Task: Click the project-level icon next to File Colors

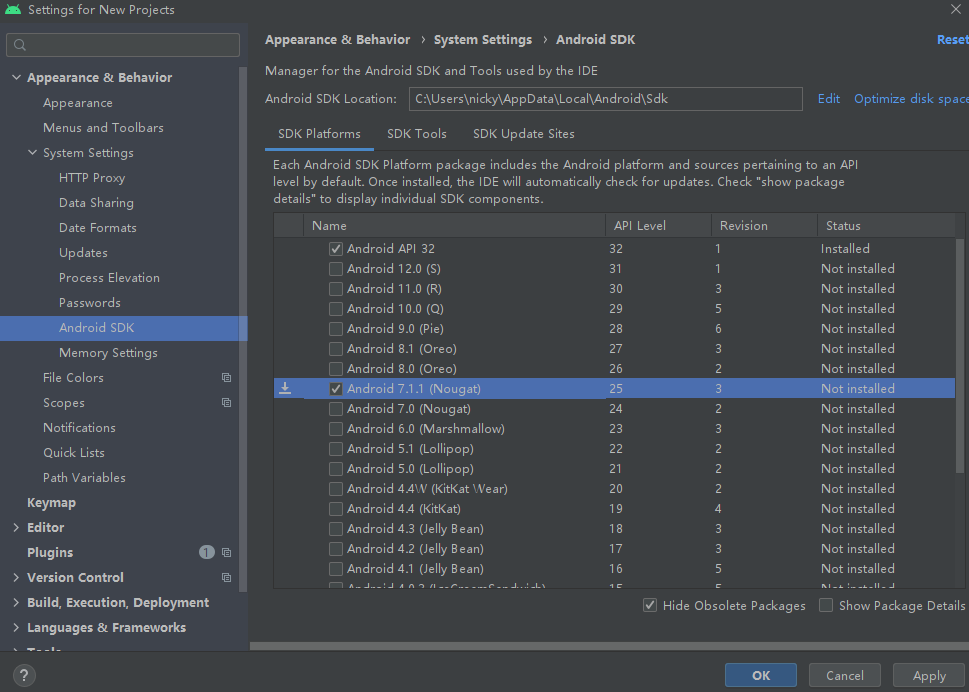Action: coord(226,378)
